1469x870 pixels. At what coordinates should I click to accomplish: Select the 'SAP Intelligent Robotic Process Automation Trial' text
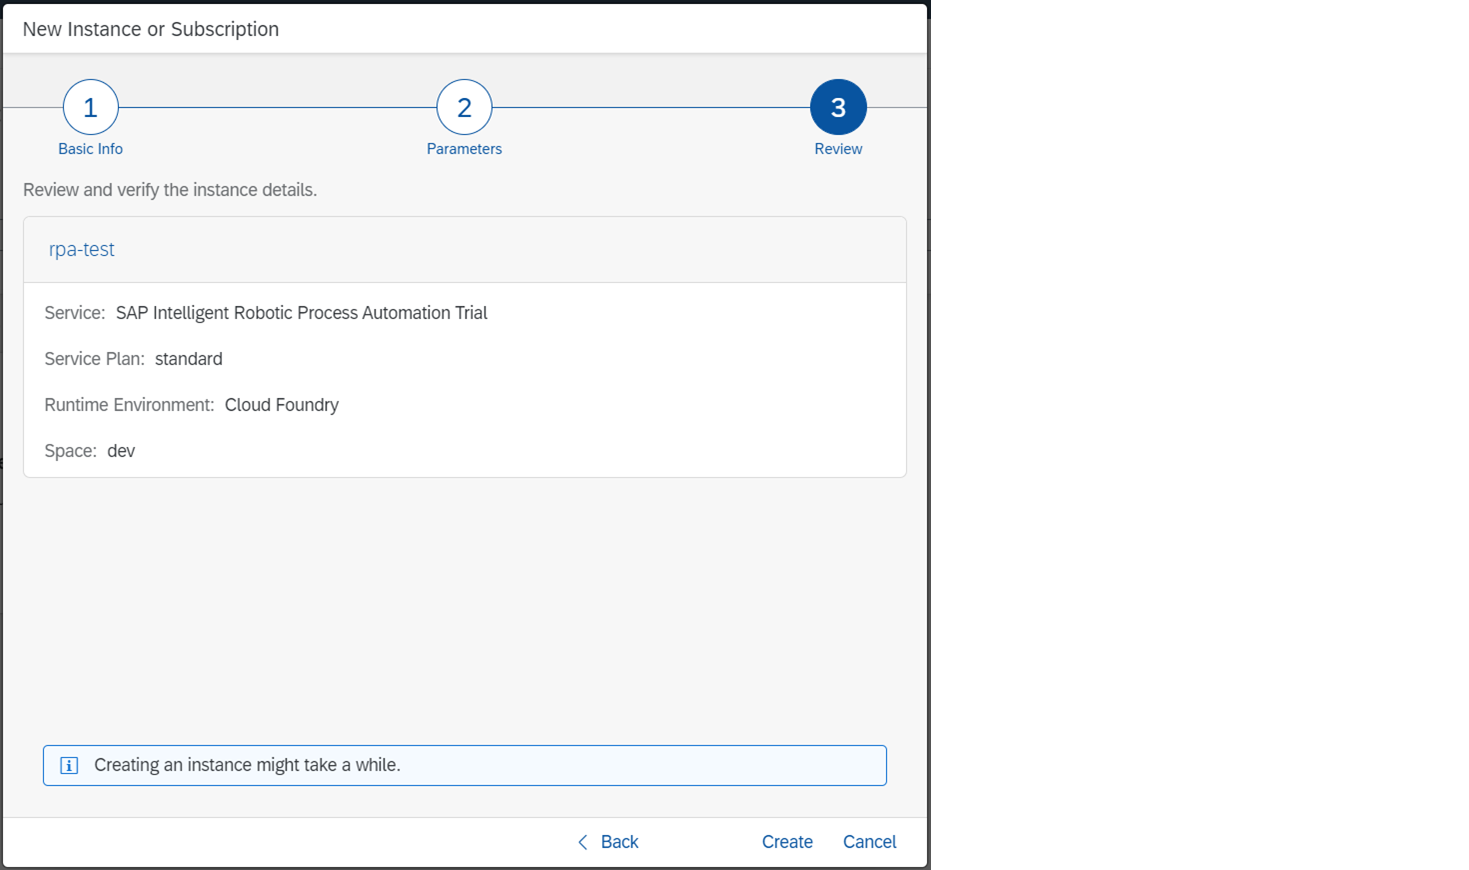(x=302, y=313)
